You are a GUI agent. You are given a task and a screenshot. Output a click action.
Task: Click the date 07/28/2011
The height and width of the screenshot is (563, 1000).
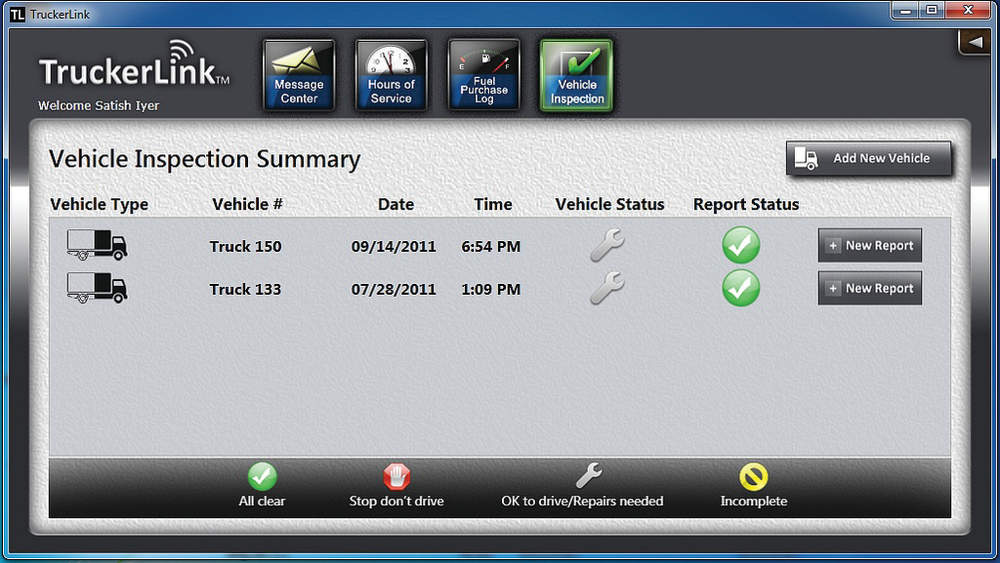point(393,289)
